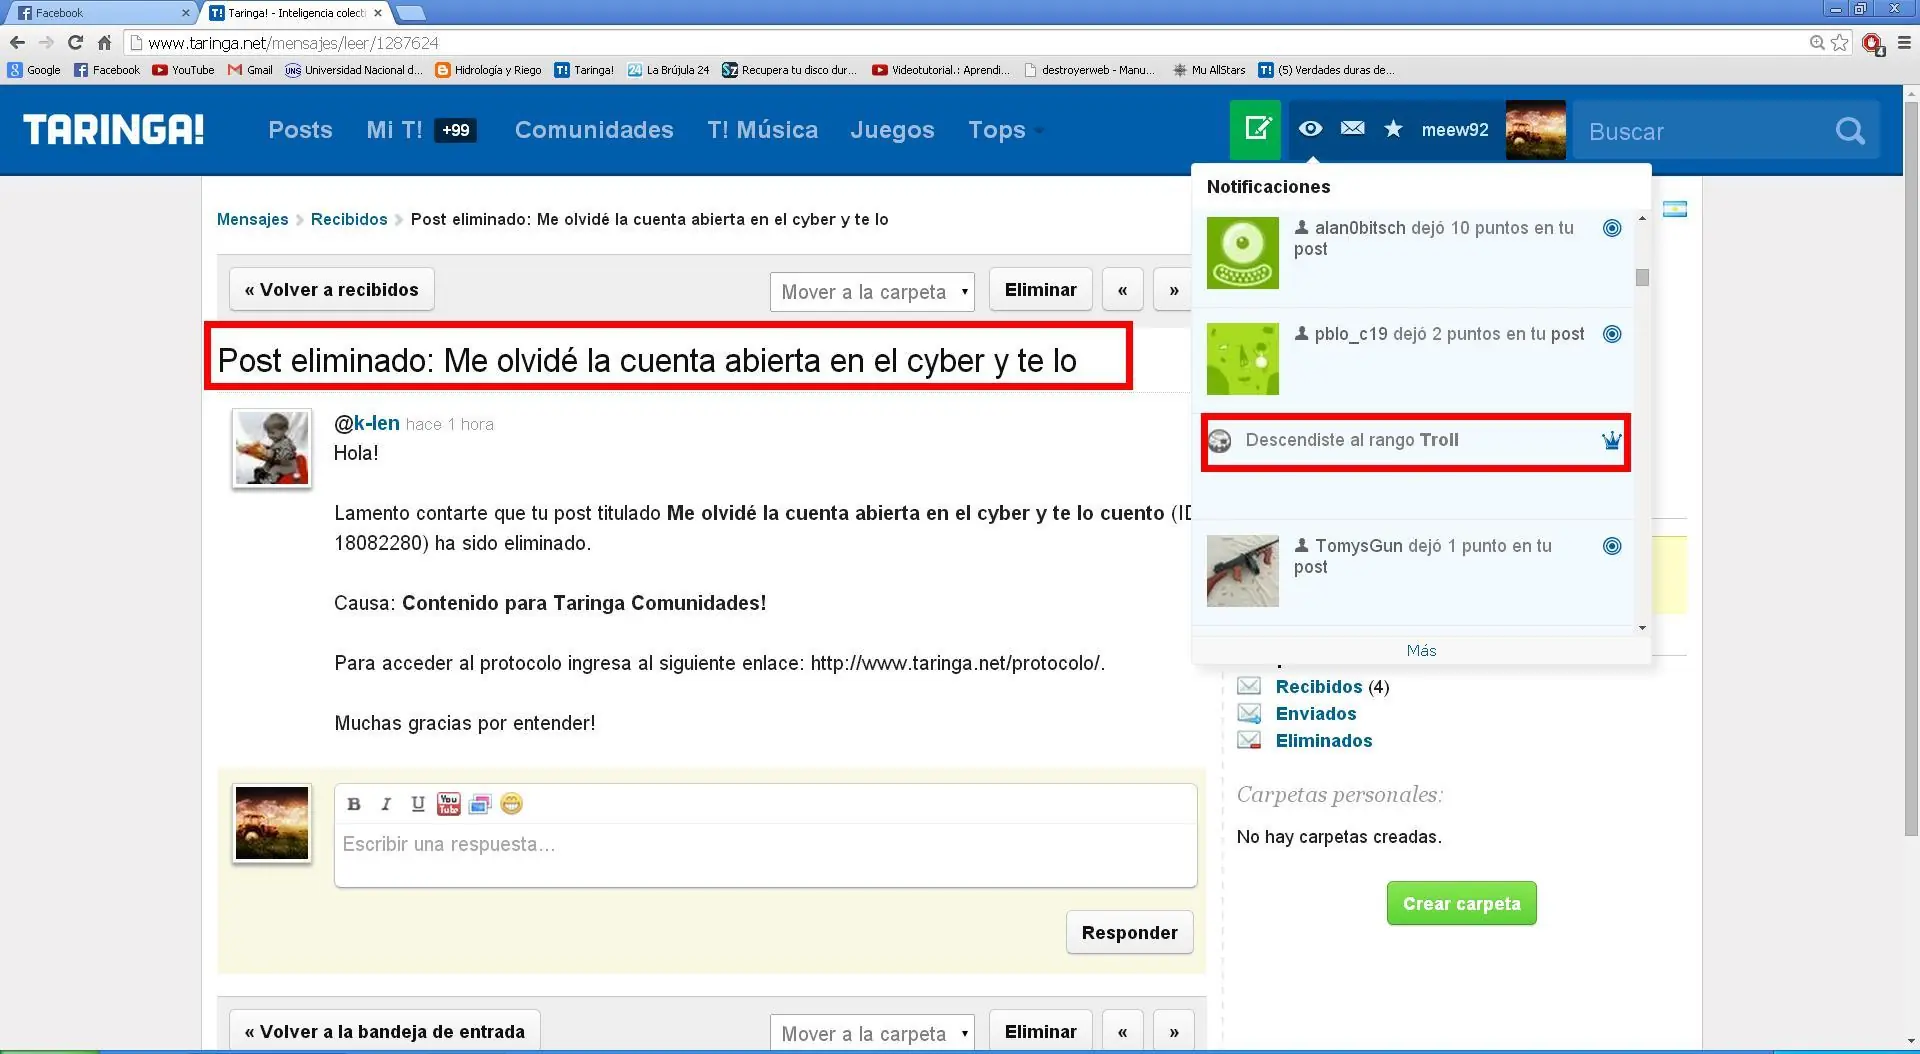Screen dimensions: 1920x1054
Task: Open Comunidades section
Action: tap(594, 130)
